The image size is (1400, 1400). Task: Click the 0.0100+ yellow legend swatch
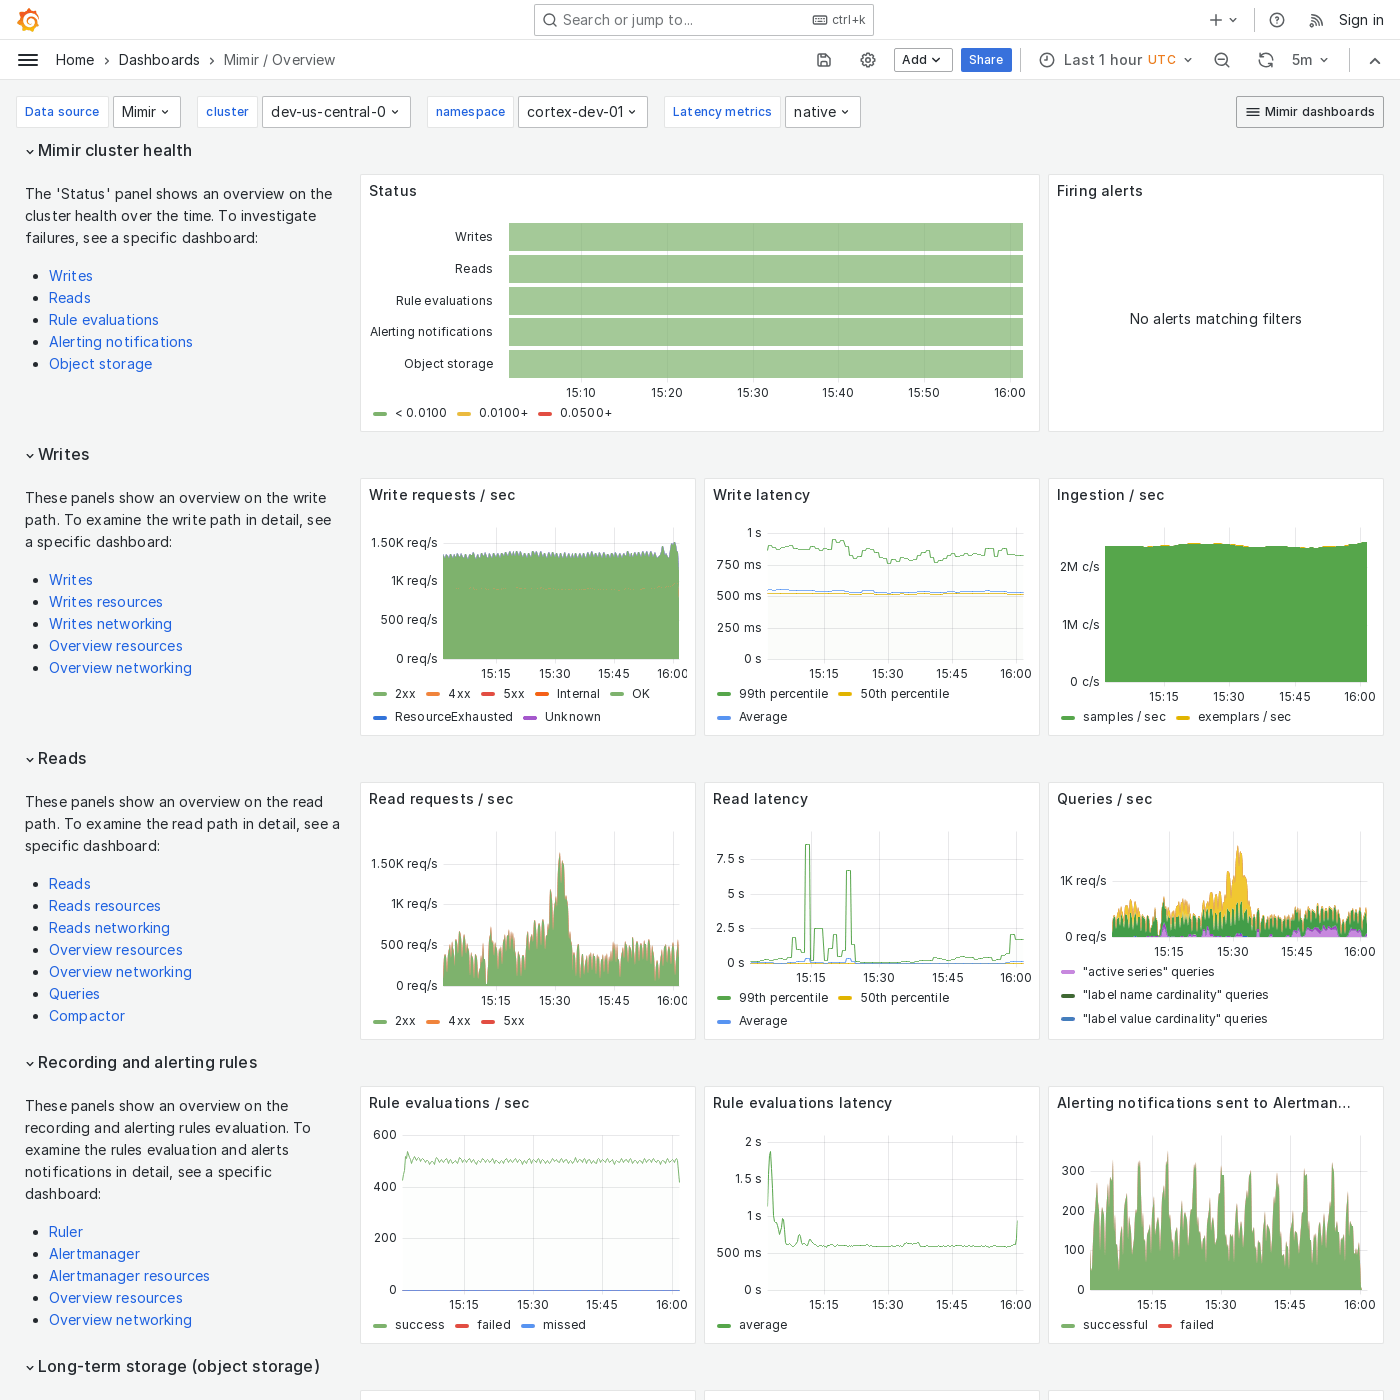tap(464, 413)
